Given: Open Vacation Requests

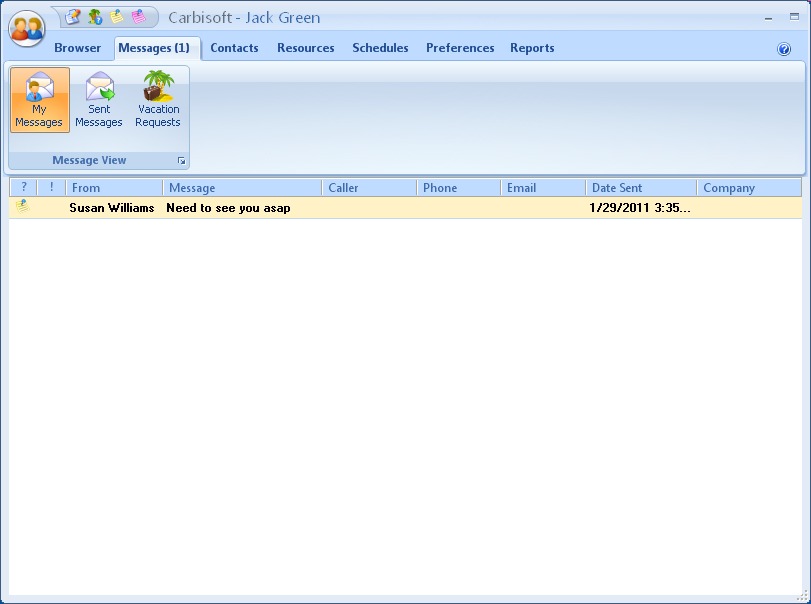Looking at the screenshot, I should click(158, 100).
